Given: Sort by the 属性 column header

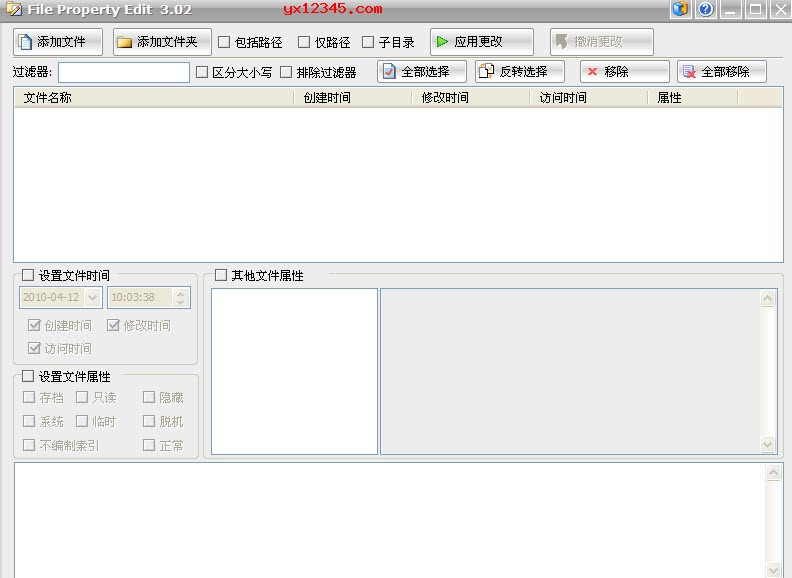Looking at the screenshot, I should click(x=693, y=98).
